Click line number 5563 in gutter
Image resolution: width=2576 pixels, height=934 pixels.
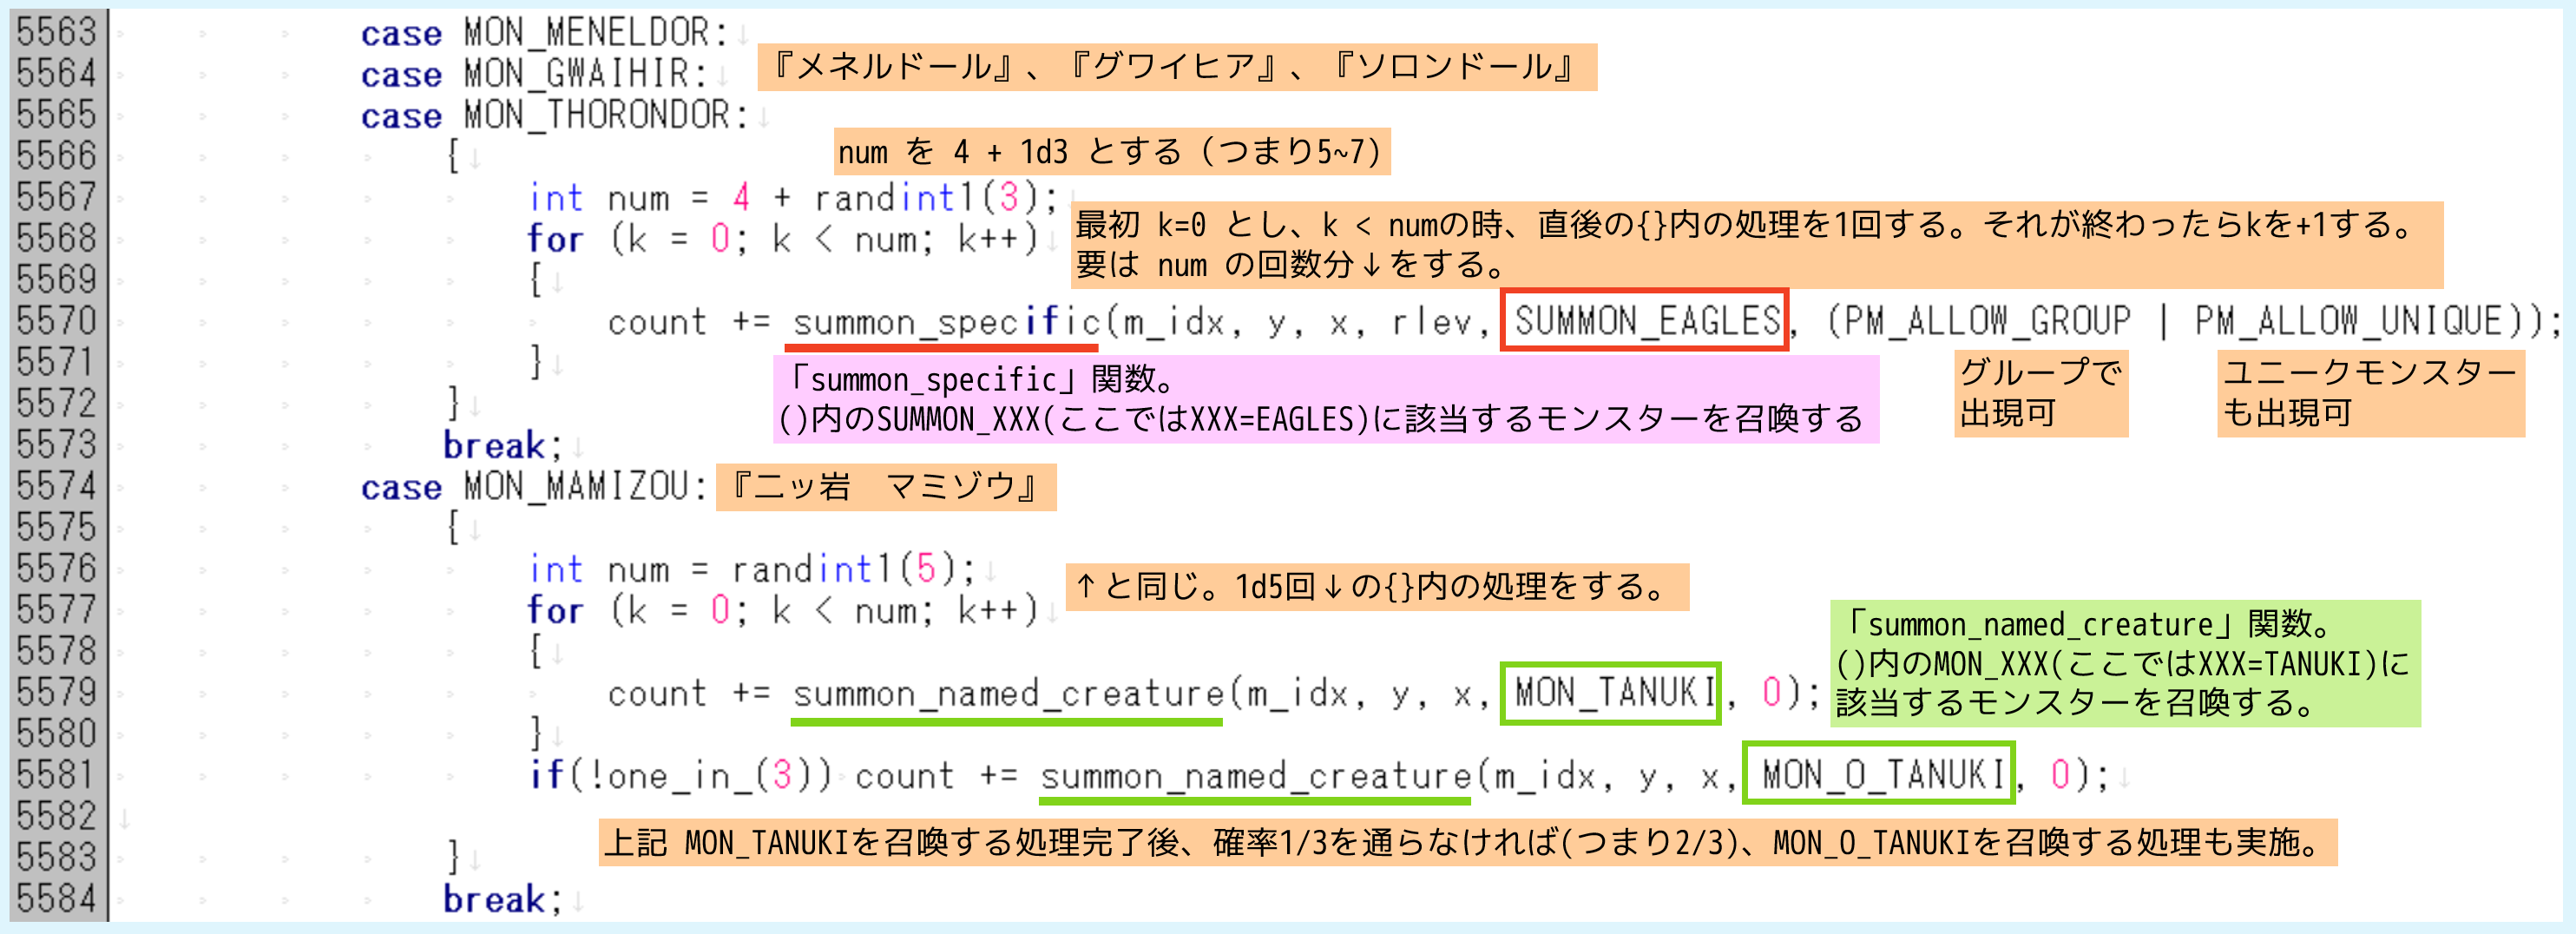56,32
